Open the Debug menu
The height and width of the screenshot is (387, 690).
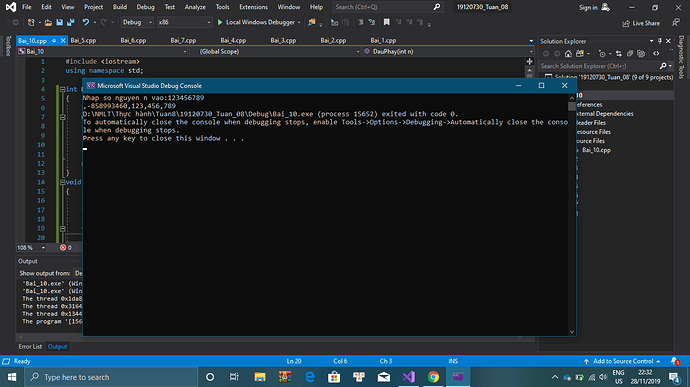click(x=145, y=7)
